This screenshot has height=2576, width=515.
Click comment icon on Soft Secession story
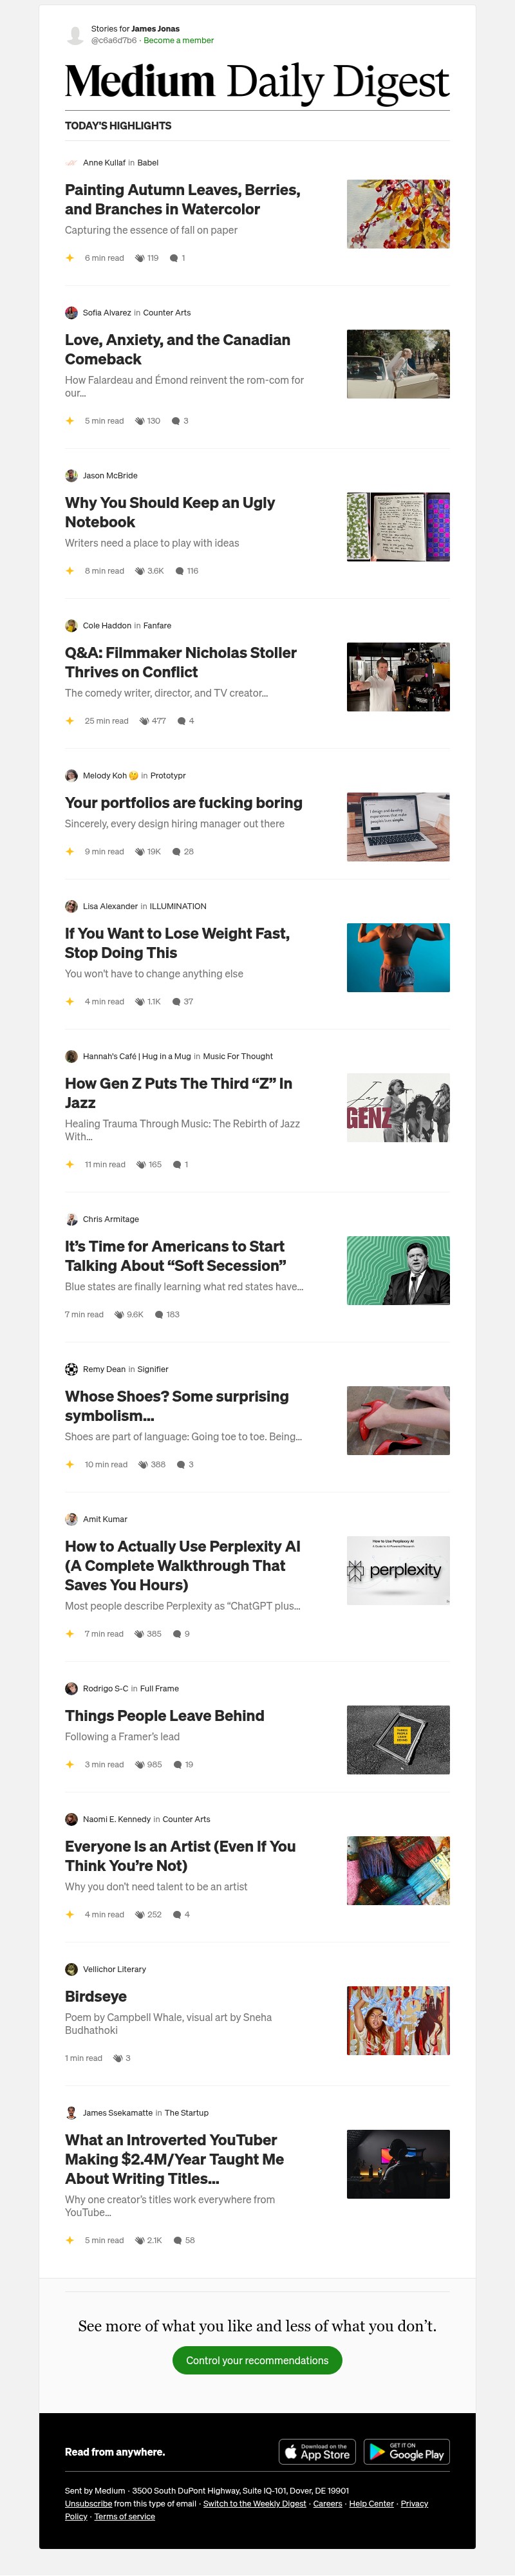[159, 1315]
